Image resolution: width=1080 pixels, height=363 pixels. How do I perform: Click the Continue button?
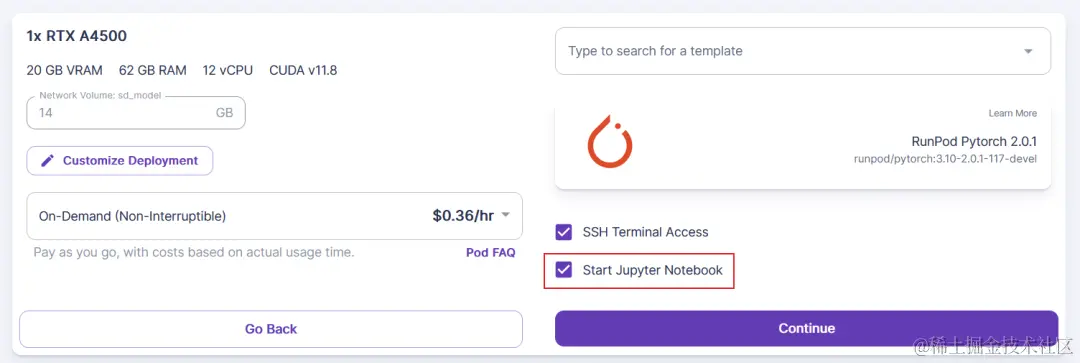807,329
